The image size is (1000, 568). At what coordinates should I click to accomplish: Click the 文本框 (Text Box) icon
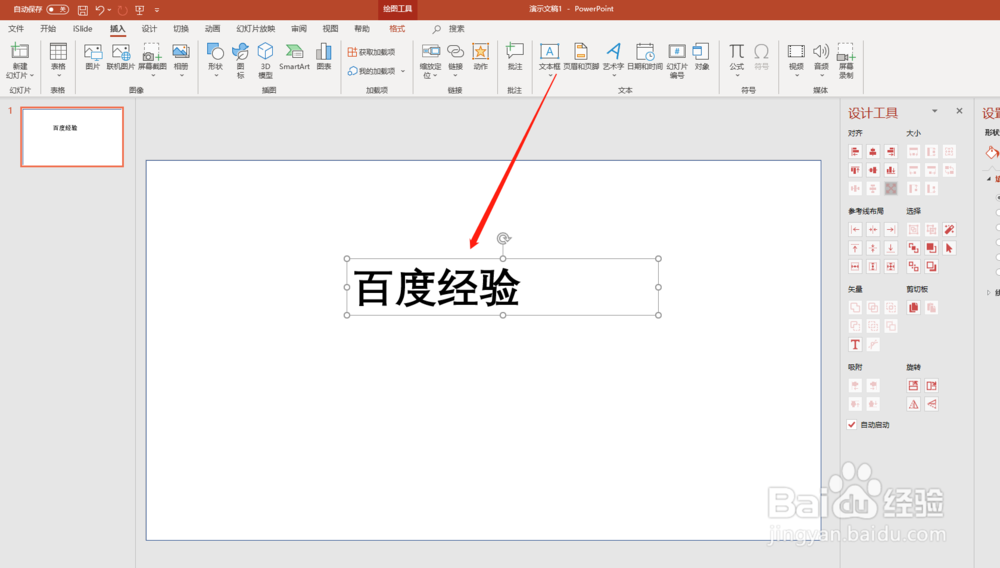[x=549, y=52]
